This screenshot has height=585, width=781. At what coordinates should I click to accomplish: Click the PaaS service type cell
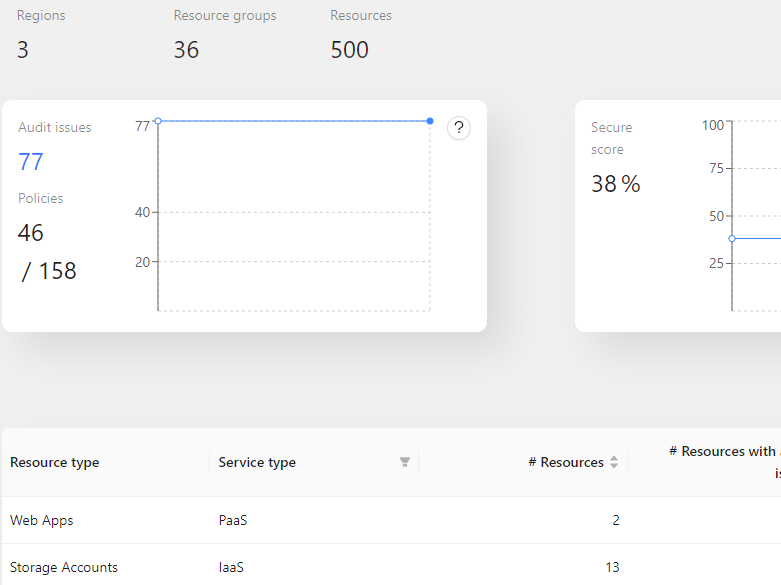(232, 520)
